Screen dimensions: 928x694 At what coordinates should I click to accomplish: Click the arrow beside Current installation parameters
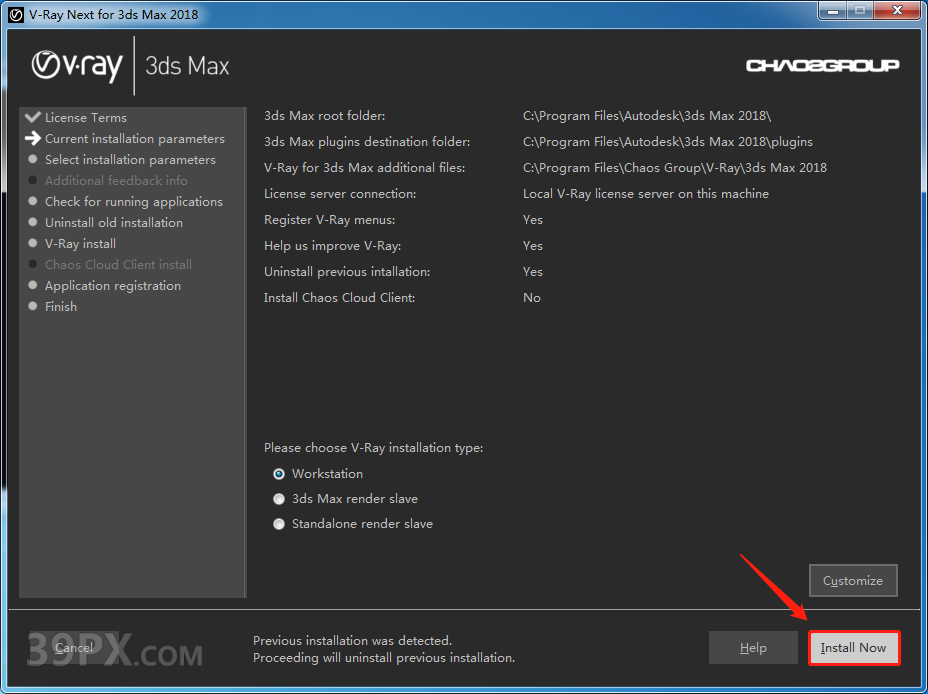click(33, 138)
